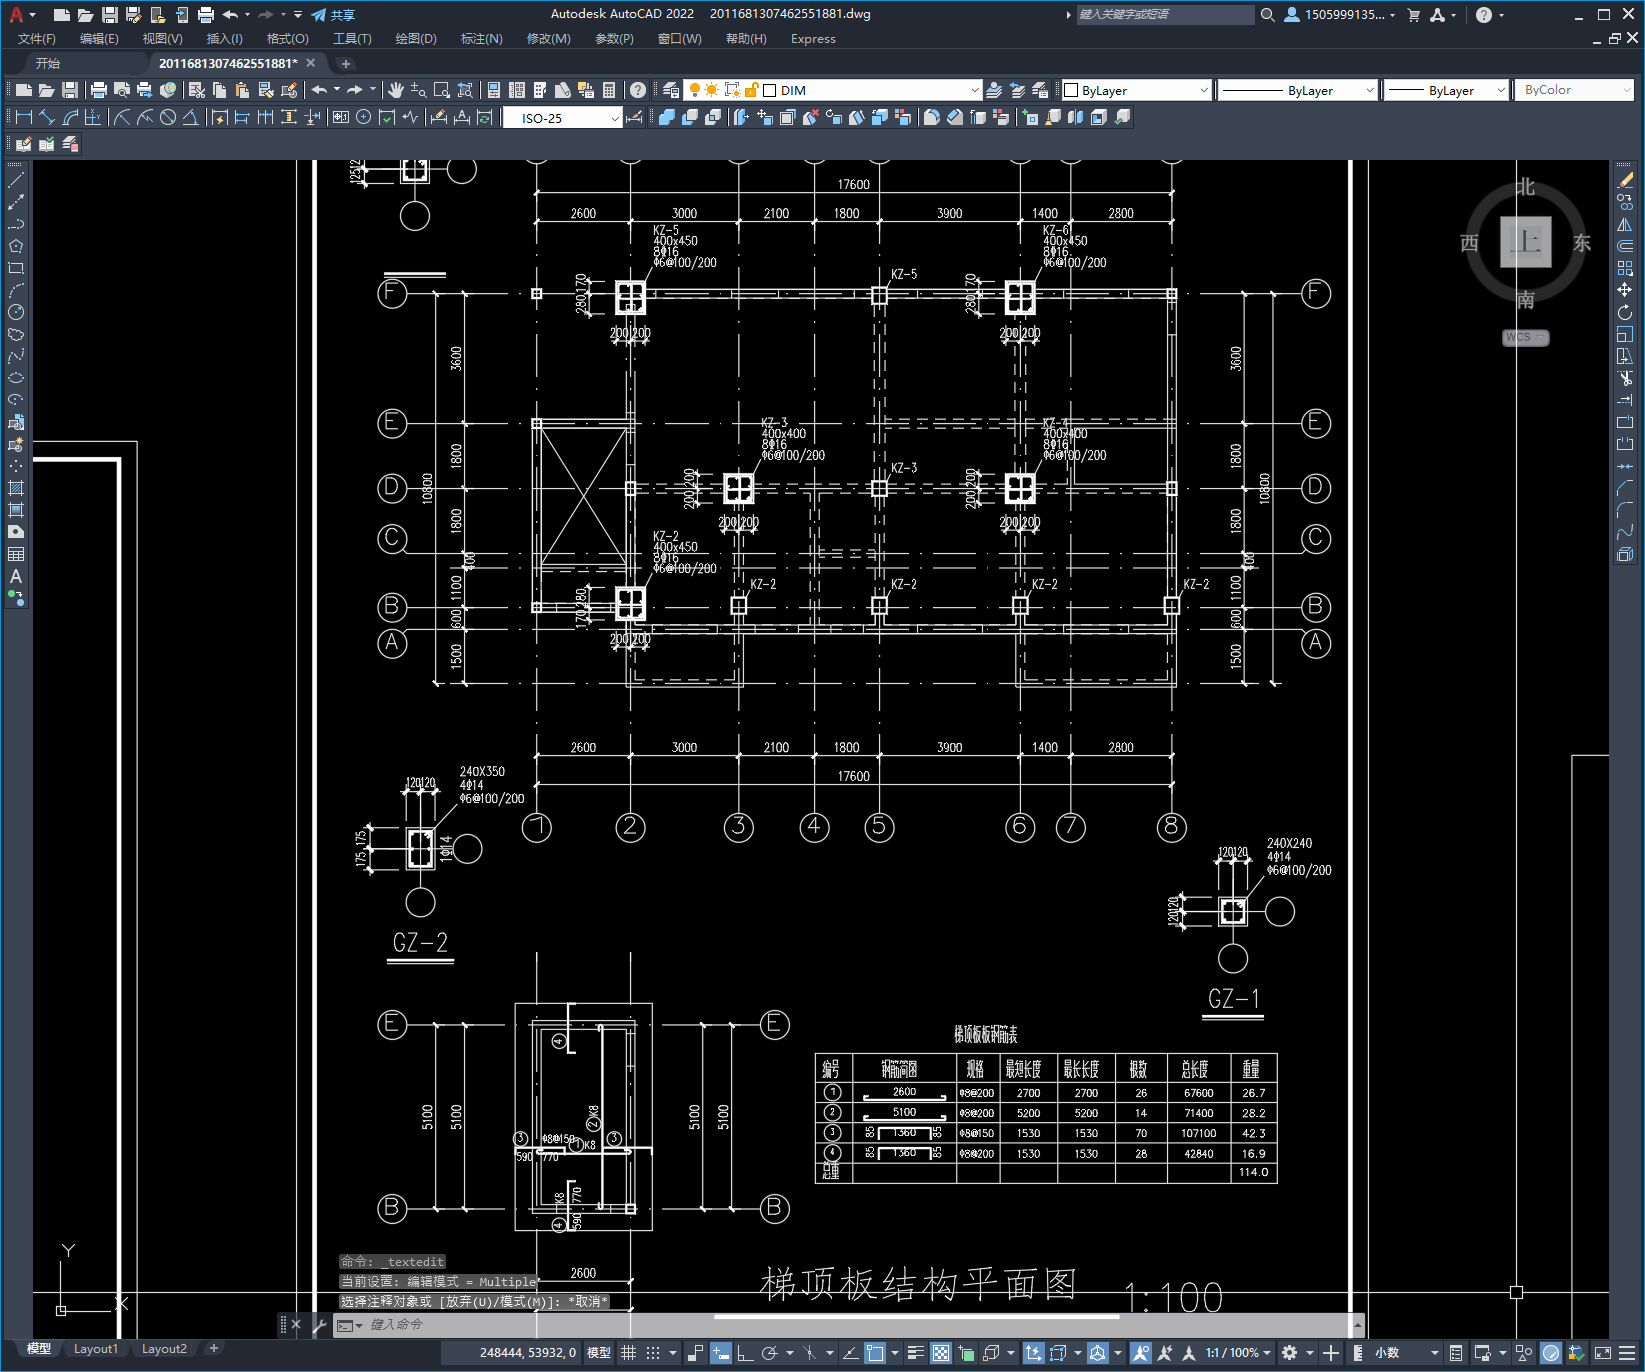1645x1372 pixels.
Task: Open the 1:1 / 100% annotation scale dropdown
Action: coord(1239,1353)
